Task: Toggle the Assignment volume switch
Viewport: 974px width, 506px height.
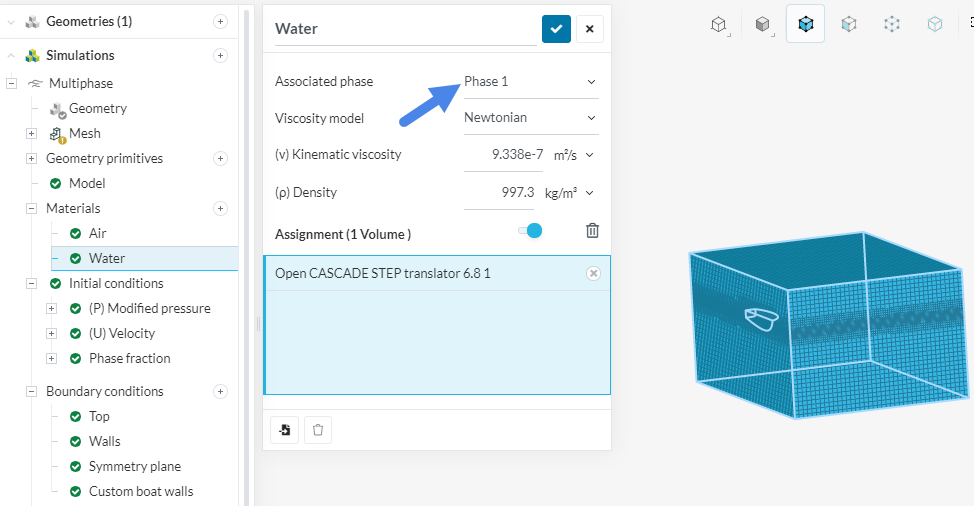Action: [x=530, y=231]
